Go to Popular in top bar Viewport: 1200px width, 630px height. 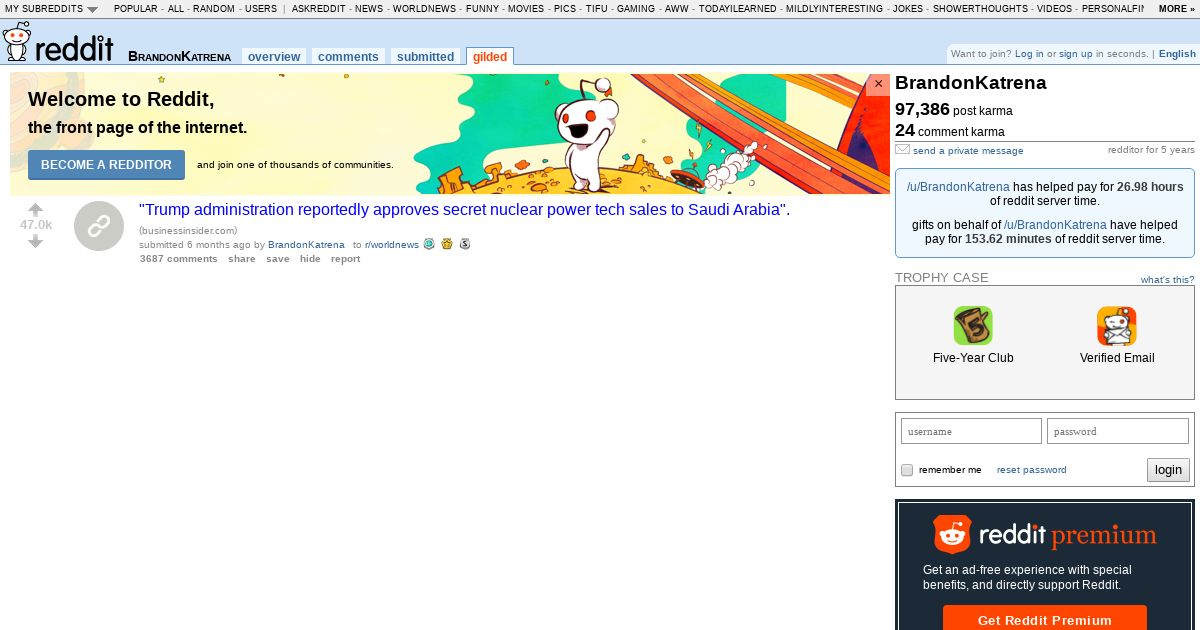click(136, 8)
